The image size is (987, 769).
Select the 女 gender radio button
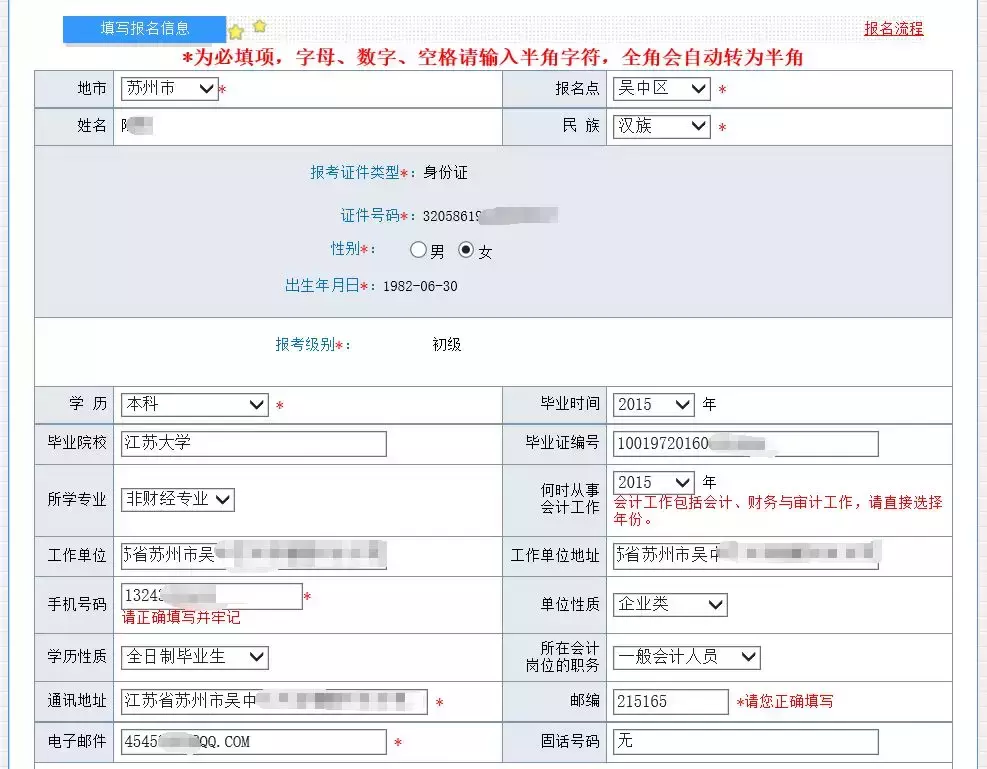[x=465, y=252]
